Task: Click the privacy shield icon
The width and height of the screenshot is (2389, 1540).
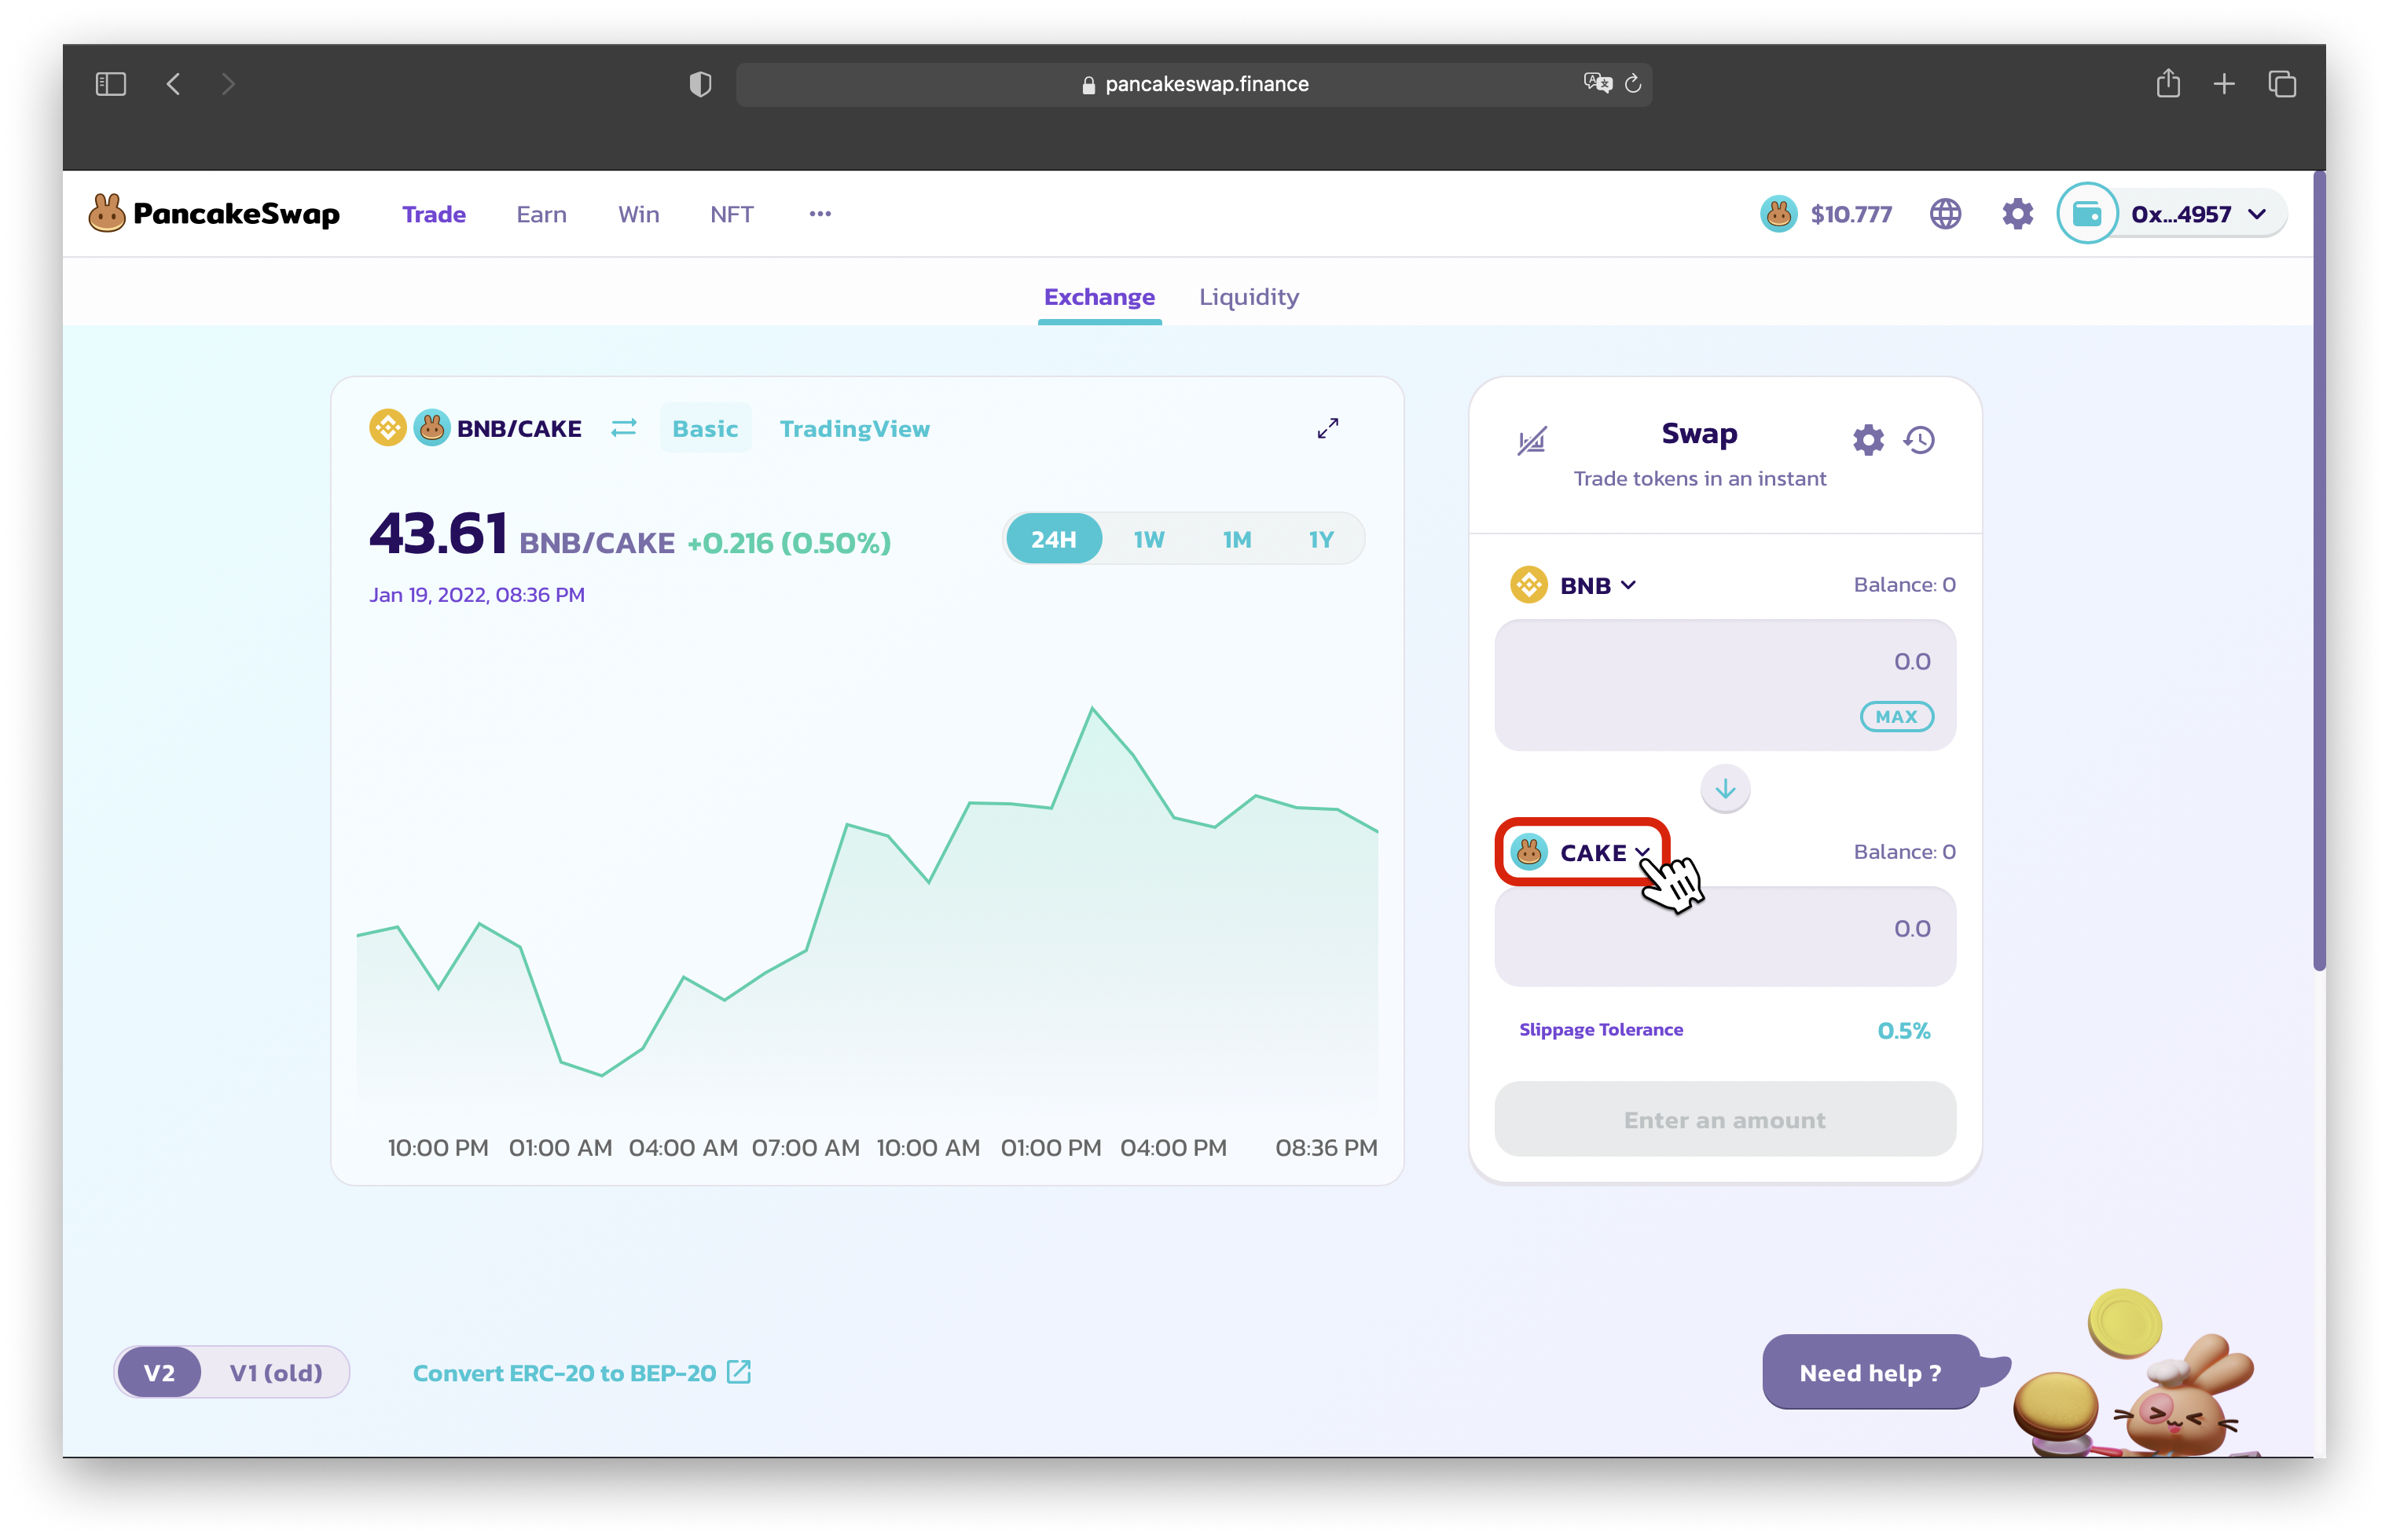Action: 700,84
